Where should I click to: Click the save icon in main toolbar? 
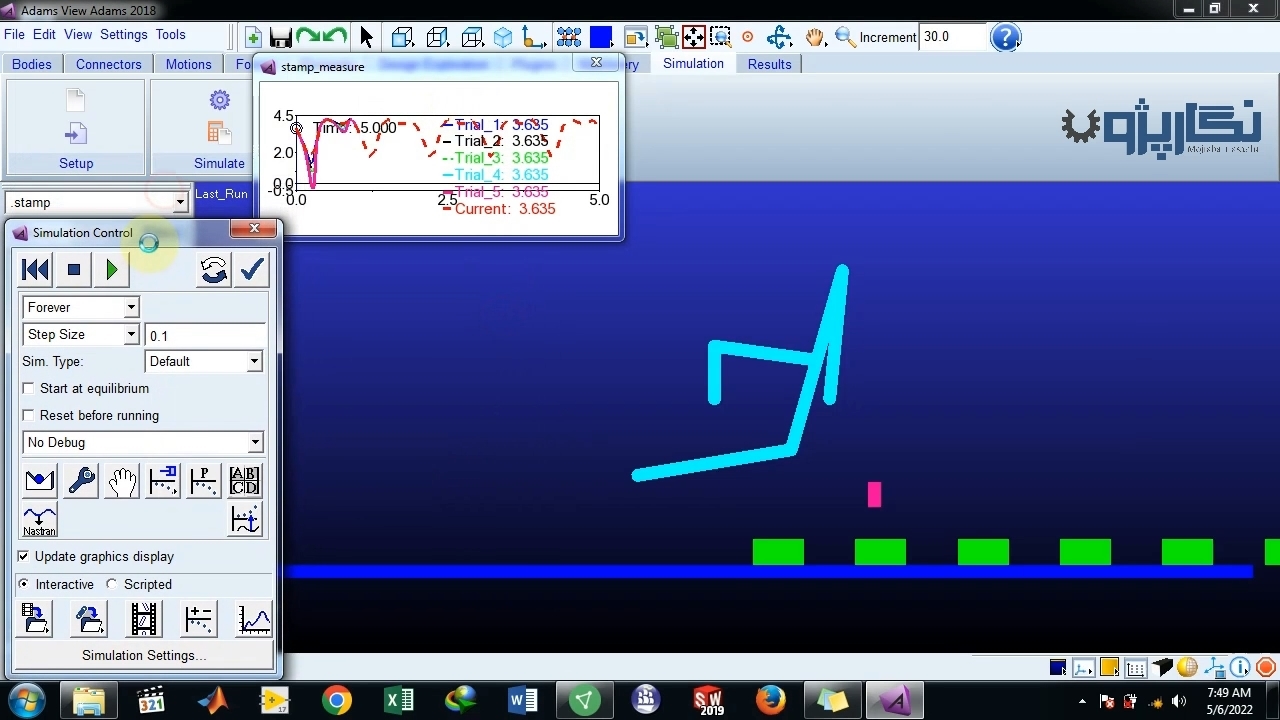[x=280, y=38]
